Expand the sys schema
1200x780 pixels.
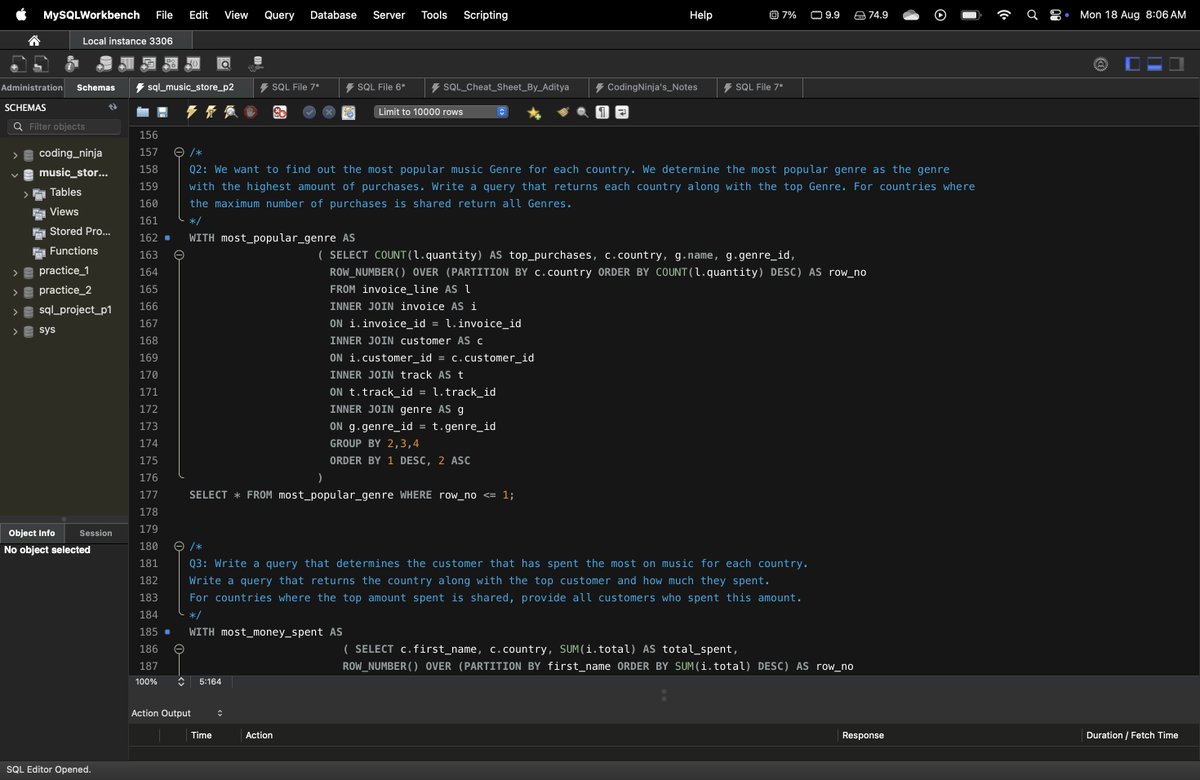[15, 330]
